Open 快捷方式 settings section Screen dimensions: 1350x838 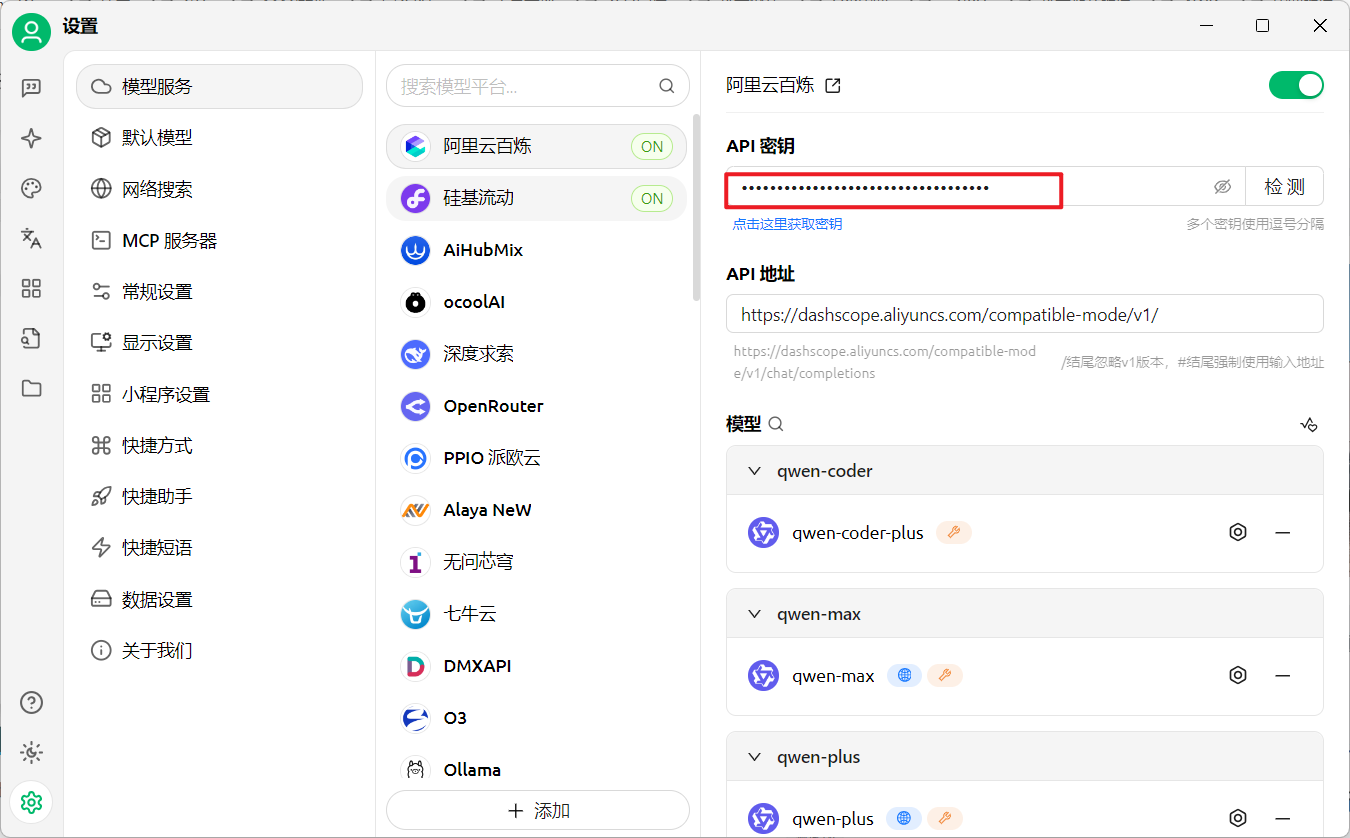tap(219, 446)
